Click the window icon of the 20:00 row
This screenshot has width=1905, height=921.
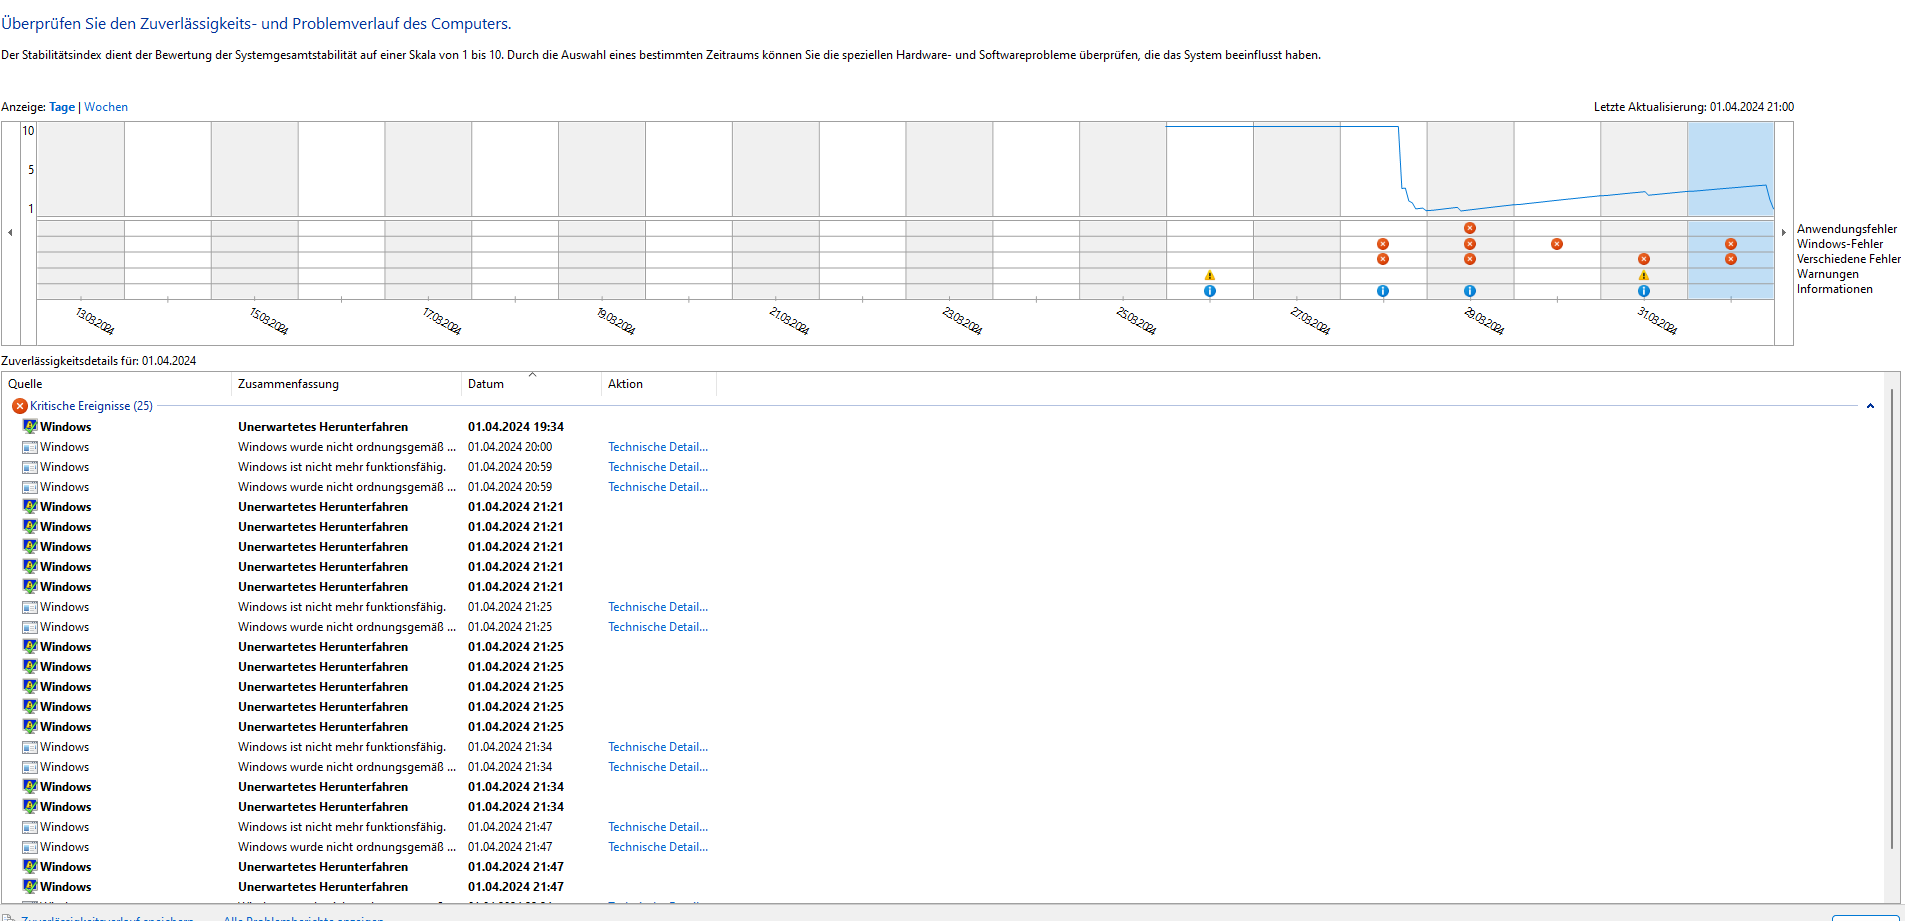(x=30, y=447)
